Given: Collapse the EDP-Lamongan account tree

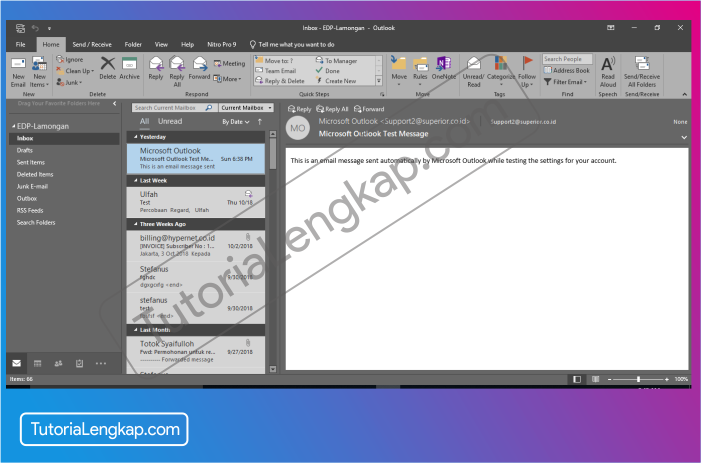Looking at the screenshot, I should (13, 126).
